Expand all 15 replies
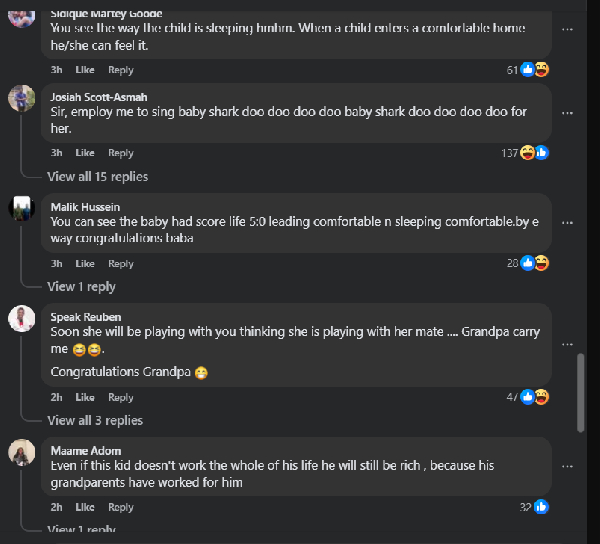The image size is (600, 544). click(x=97, y=177)
